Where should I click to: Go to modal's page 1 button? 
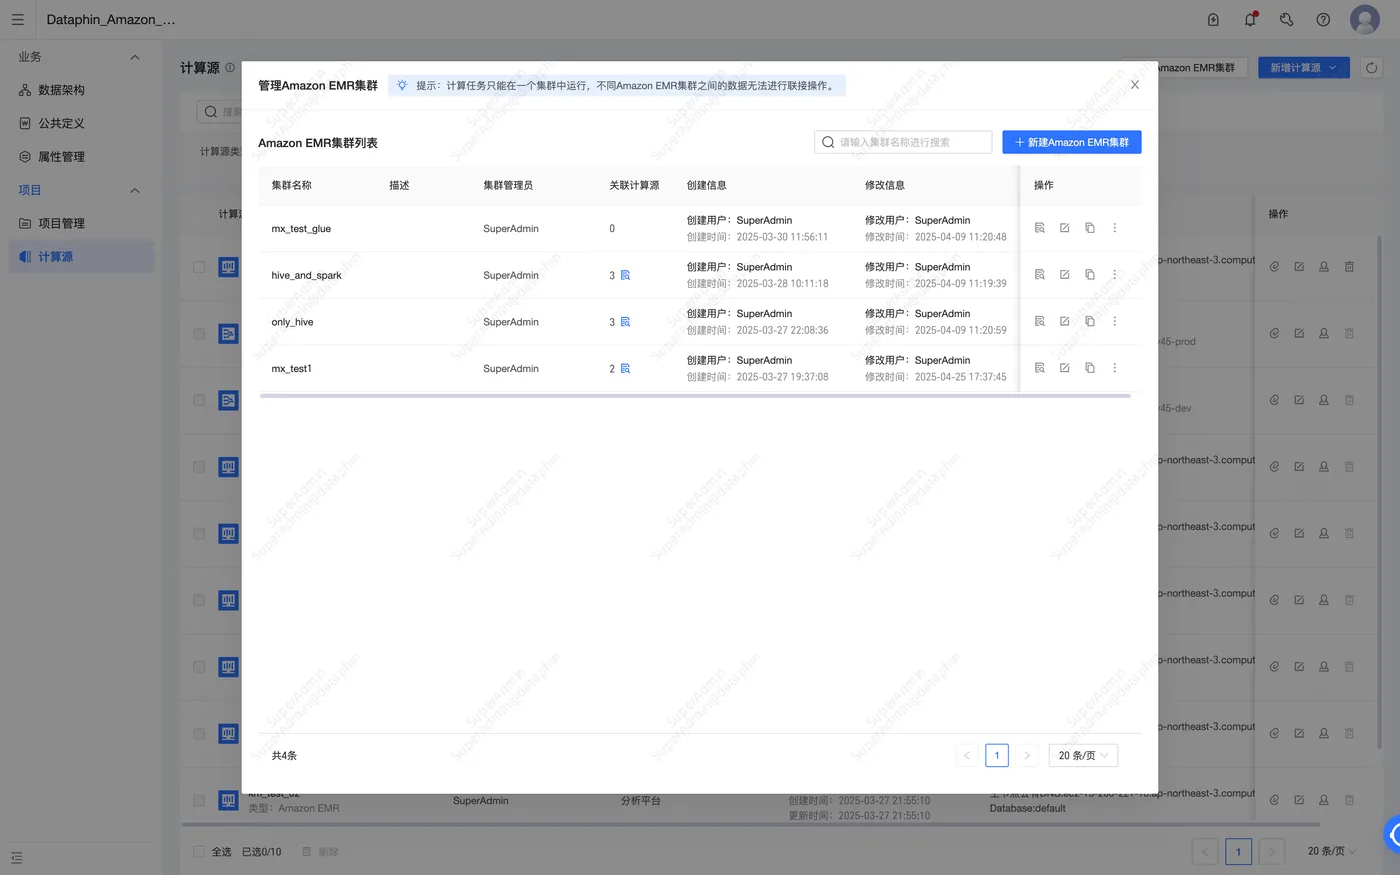tap(997, 755)
